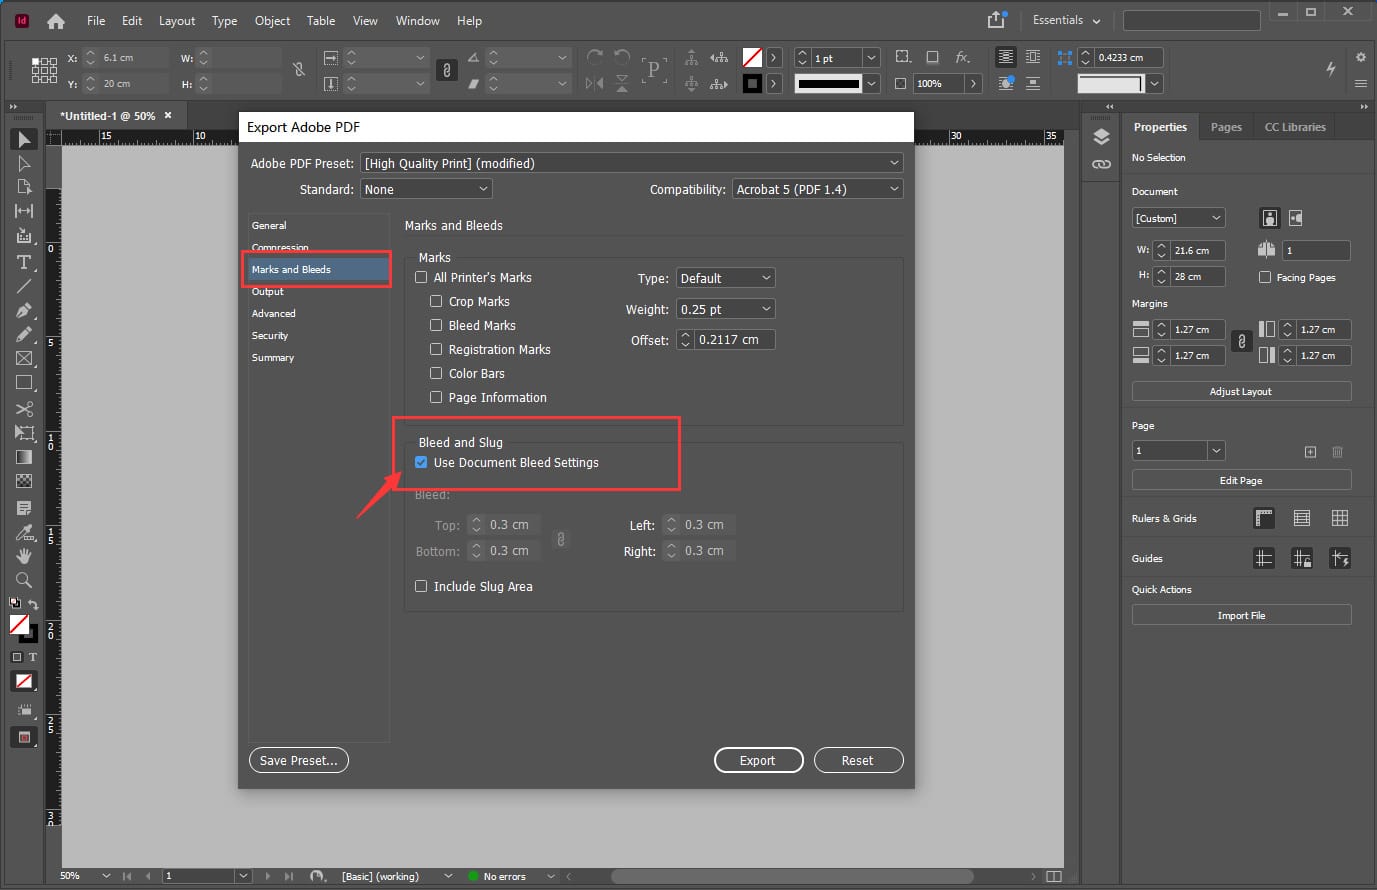The height and width of the screenshot is (890, 1377).
Task: Uncheck Use Document Bleed Settings
Action: [421, 462]
